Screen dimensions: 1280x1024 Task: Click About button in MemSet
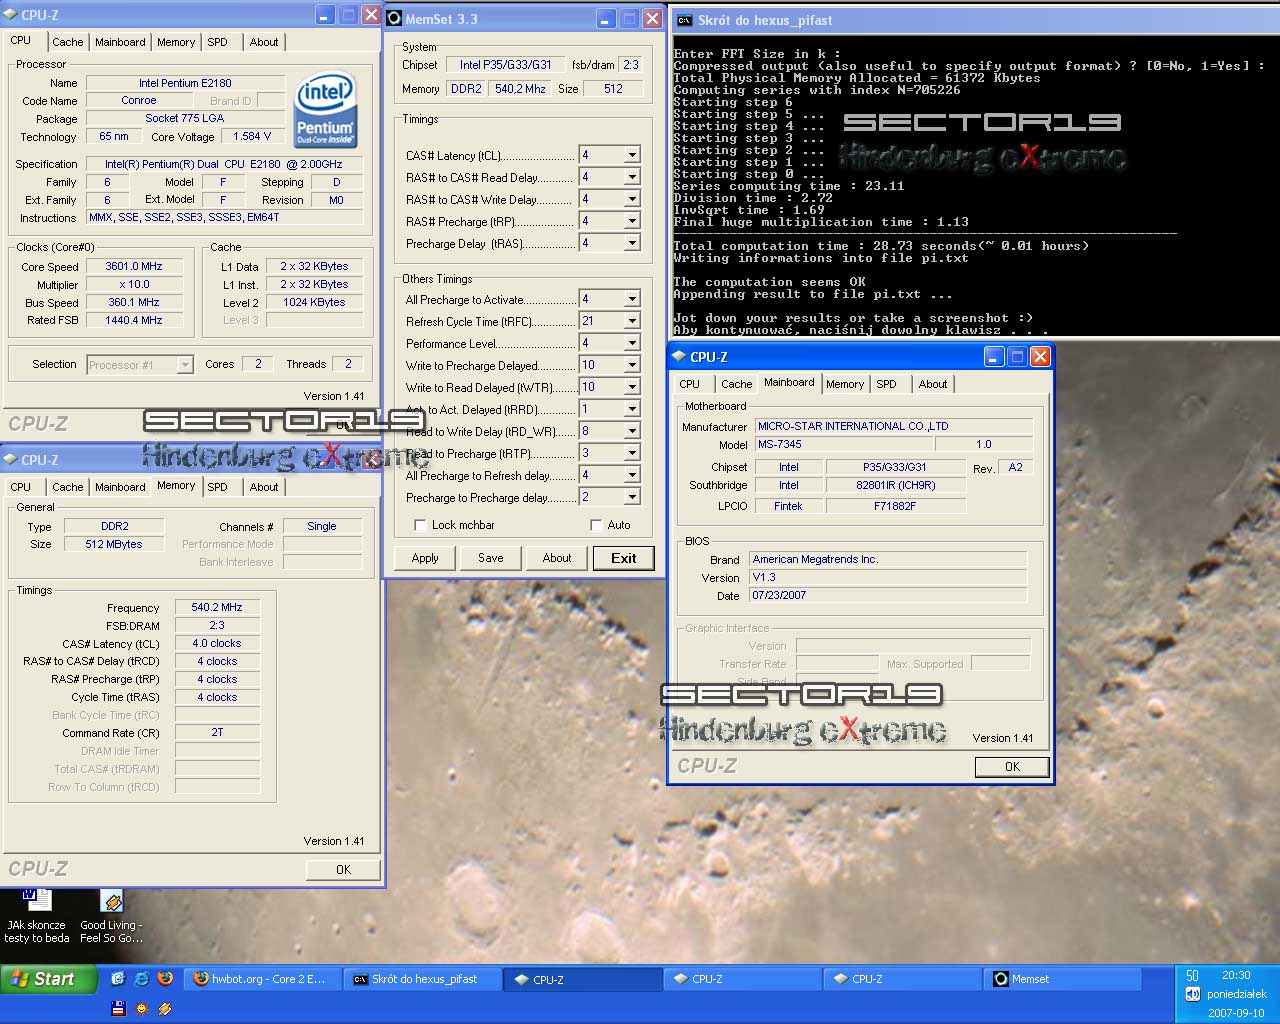(x=557, y=558)
